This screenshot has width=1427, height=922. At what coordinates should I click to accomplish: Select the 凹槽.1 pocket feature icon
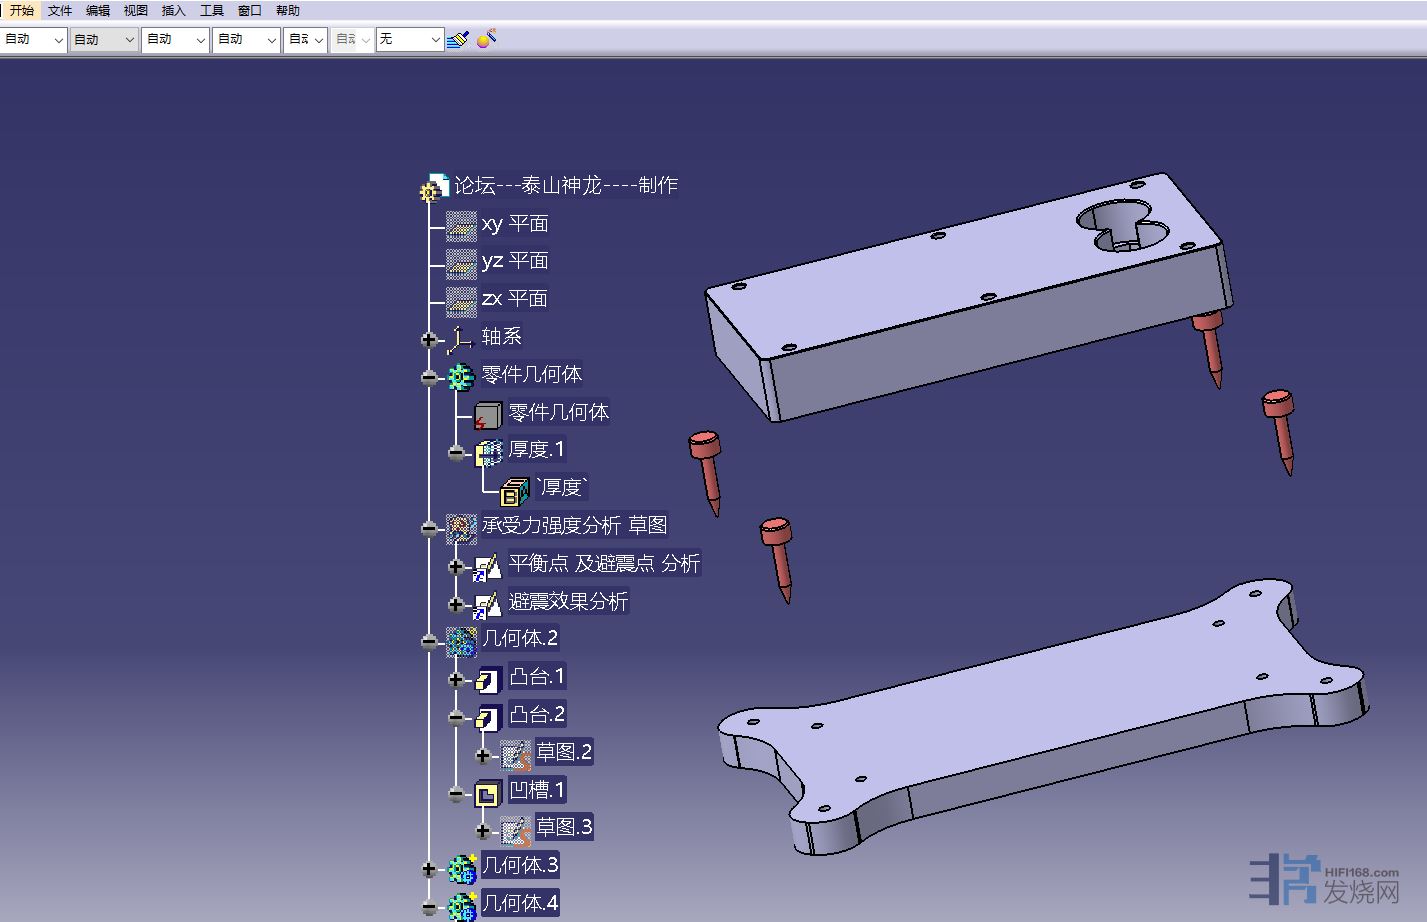click(x=487, y=793)
